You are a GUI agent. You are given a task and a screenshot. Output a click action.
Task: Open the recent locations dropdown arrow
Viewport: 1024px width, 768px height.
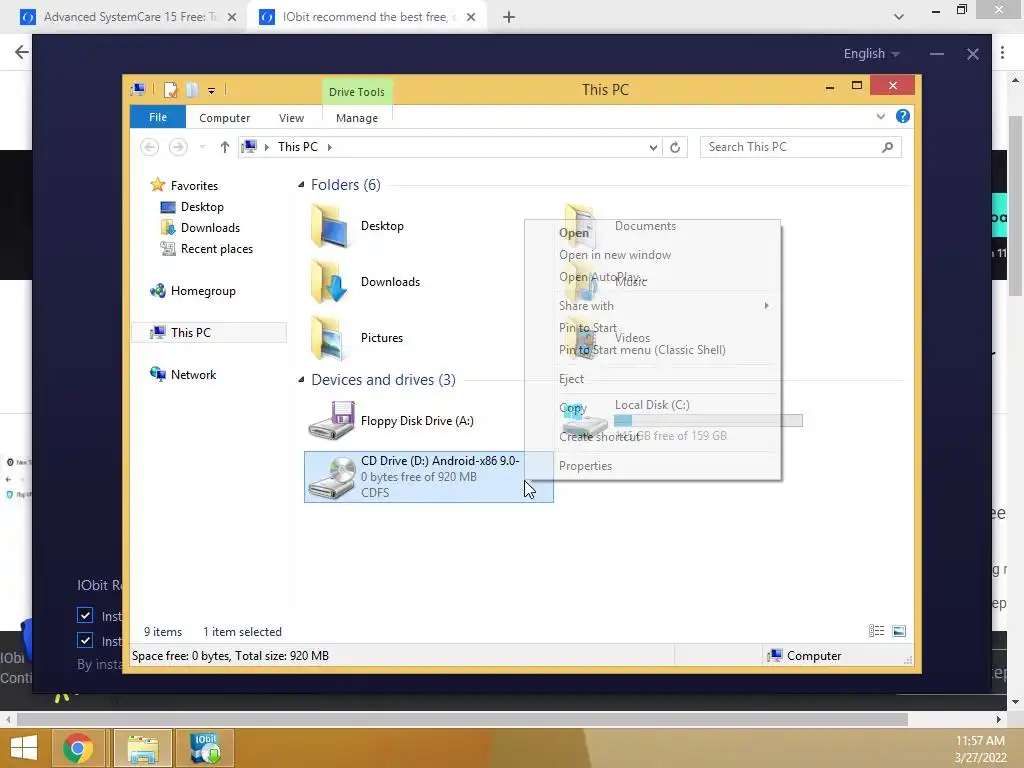coord(202,147)
